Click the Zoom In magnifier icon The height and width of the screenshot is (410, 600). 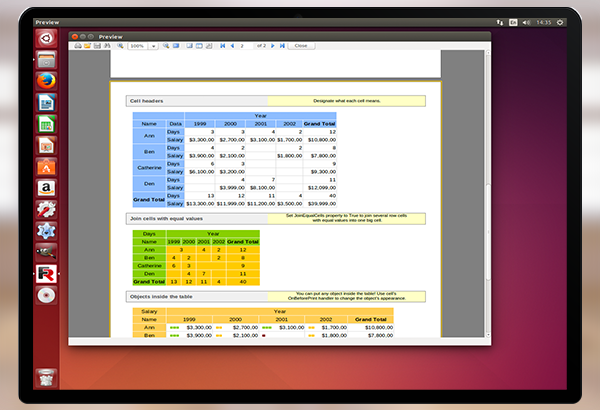[x=121, y=46]
